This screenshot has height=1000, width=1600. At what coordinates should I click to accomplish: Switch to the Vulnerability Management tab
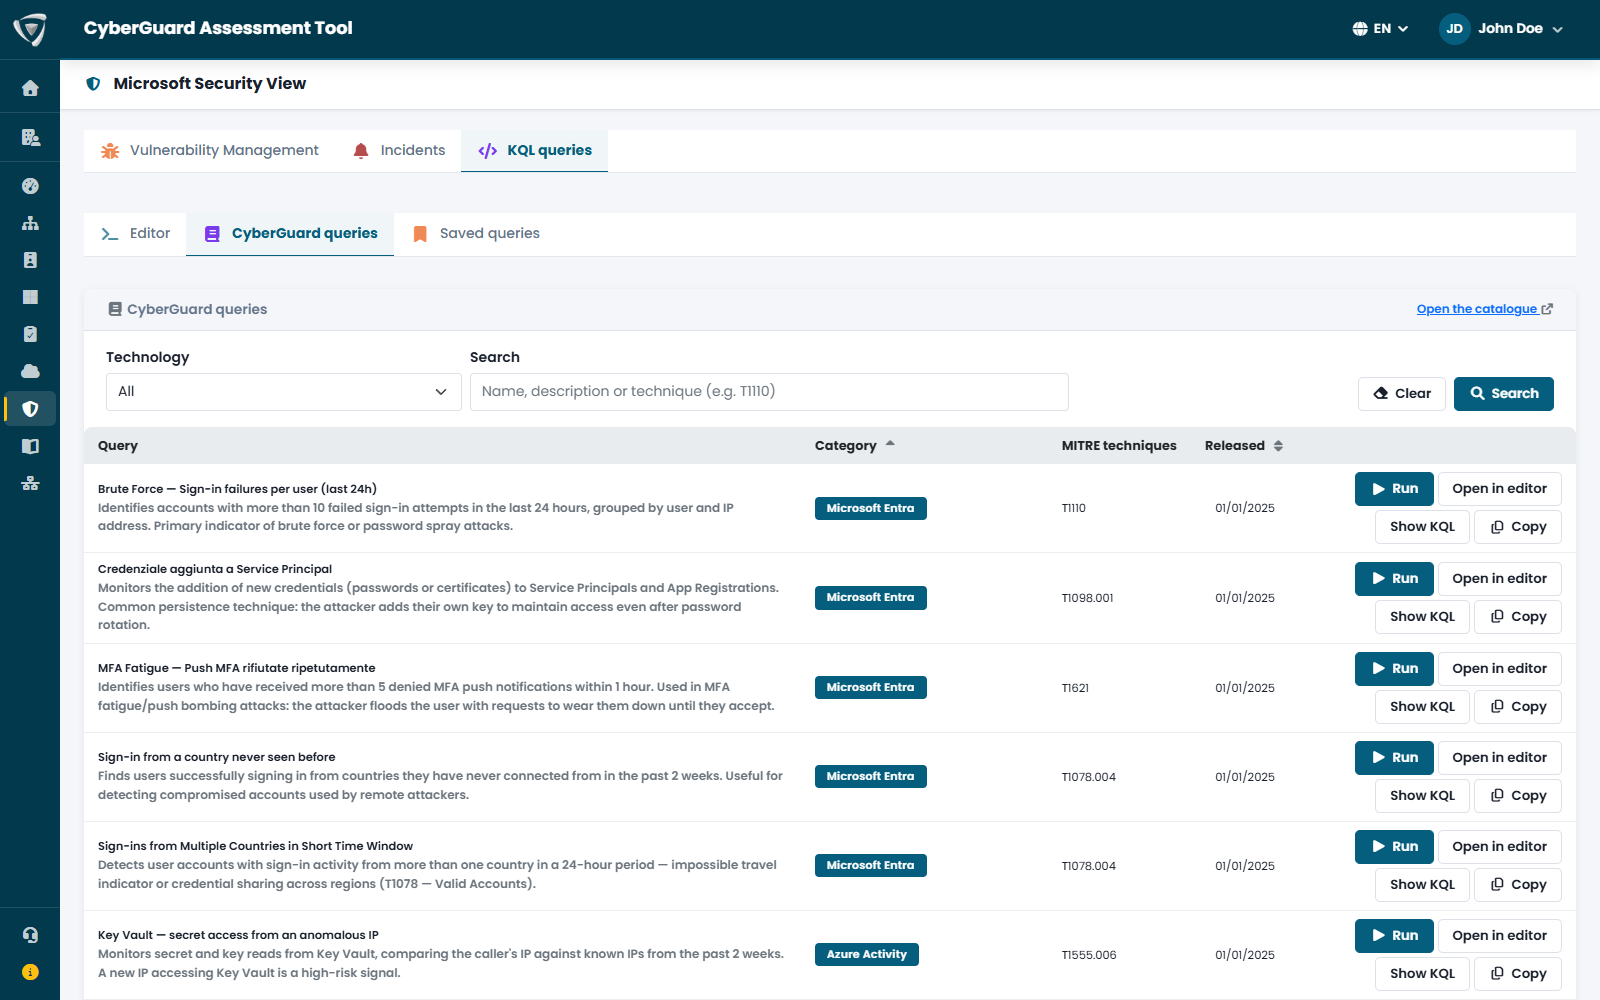click(x=210, y=150)
